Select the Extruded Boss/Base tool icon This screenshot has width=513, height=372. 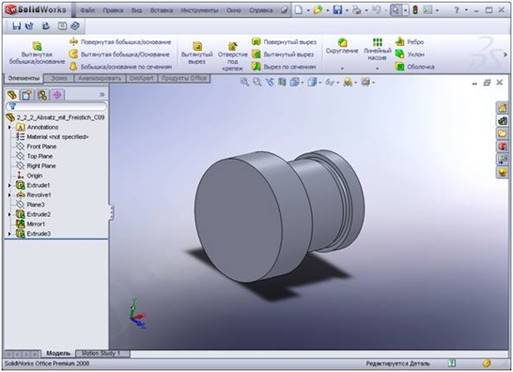coord(37,46)
